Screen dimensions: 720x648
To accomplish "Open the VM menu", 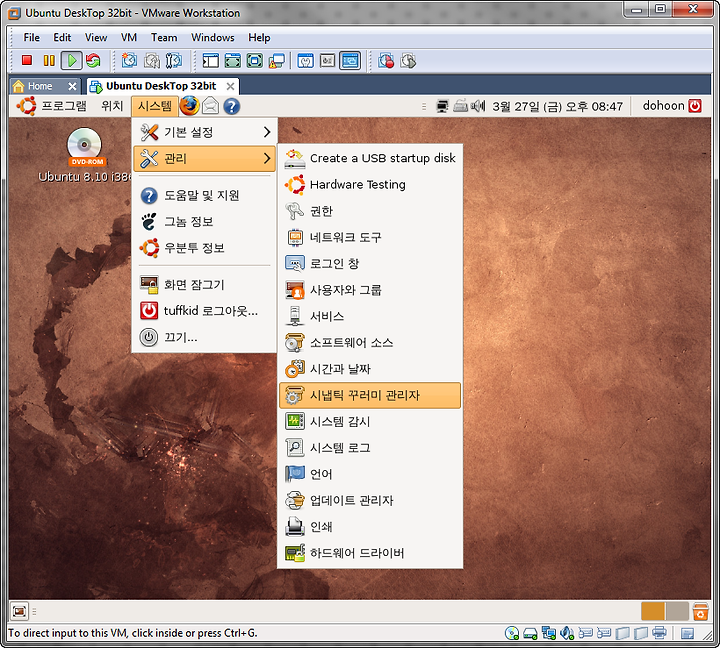I will 129,38.
